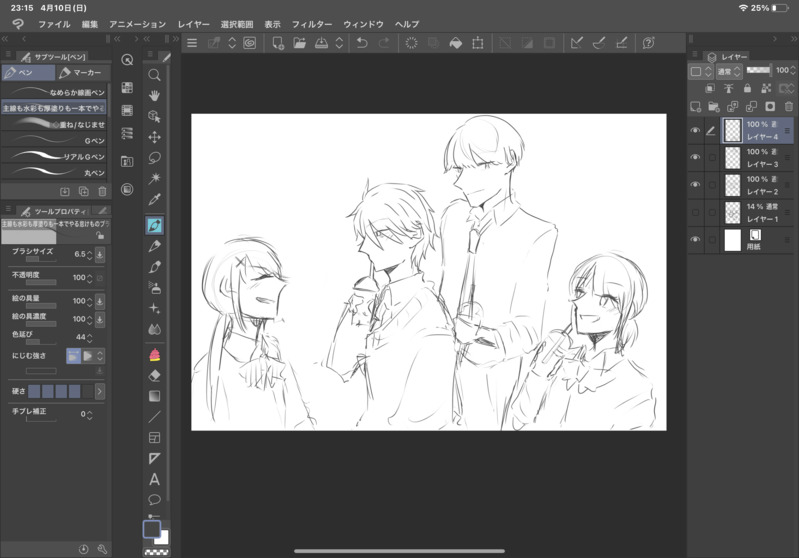Select the Auto select magic wand tool
The height and width of the screenshot is (558, 799).
point(154,178)
